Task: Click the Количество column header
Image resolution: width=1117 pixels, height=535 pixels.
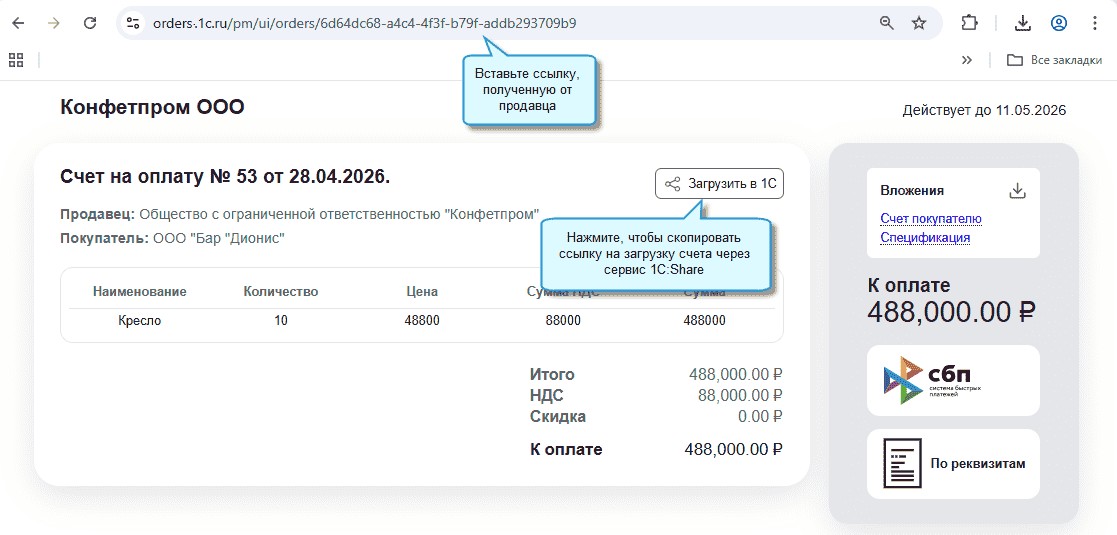Action: coord(281,291)
